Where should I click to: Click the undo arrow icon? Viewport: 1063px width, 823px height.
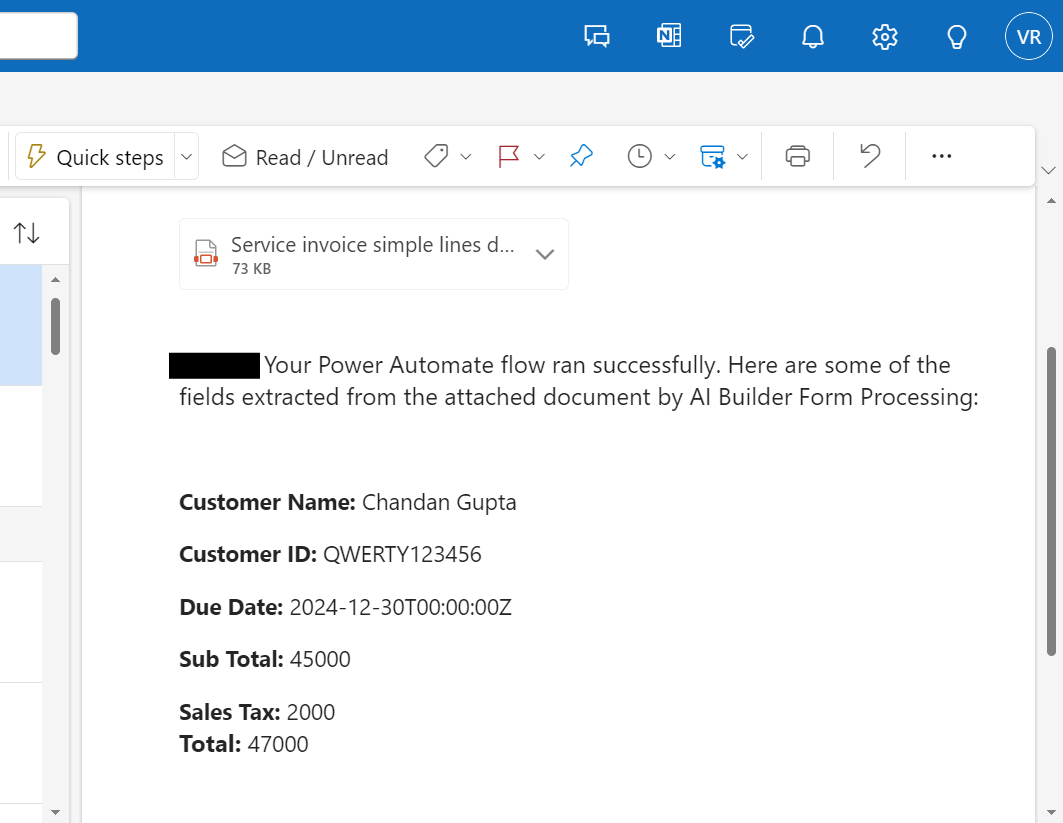pyautogui.click(x=870, y=156)
